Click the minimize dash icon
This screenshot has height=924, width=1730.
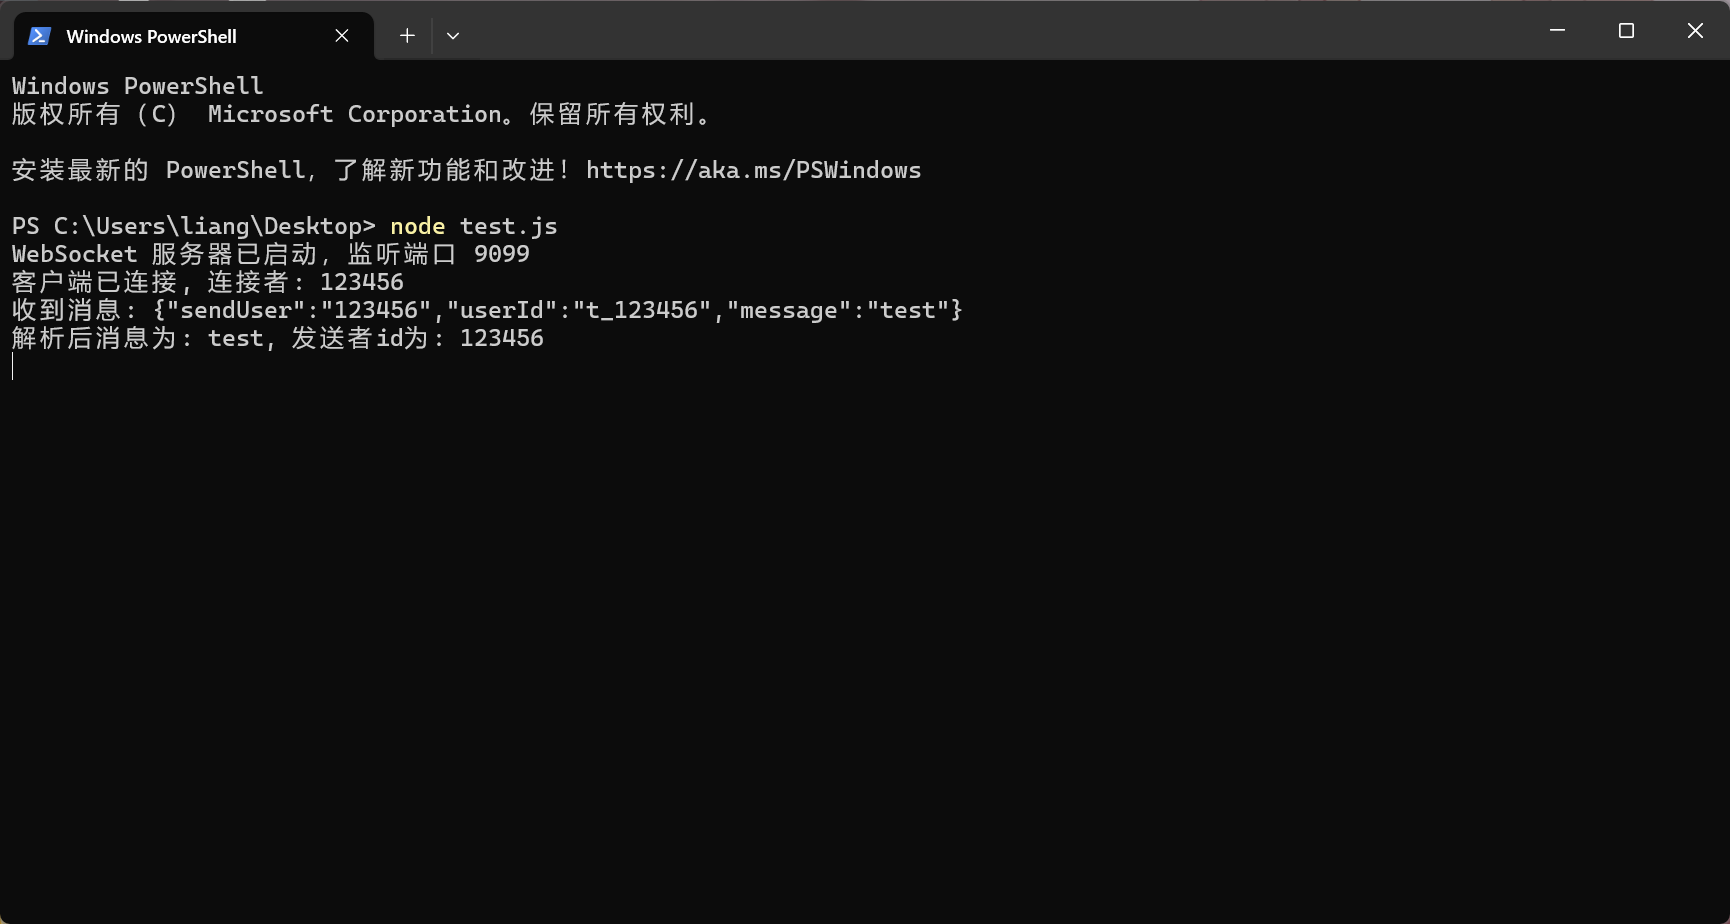(x=1556, y=30)
